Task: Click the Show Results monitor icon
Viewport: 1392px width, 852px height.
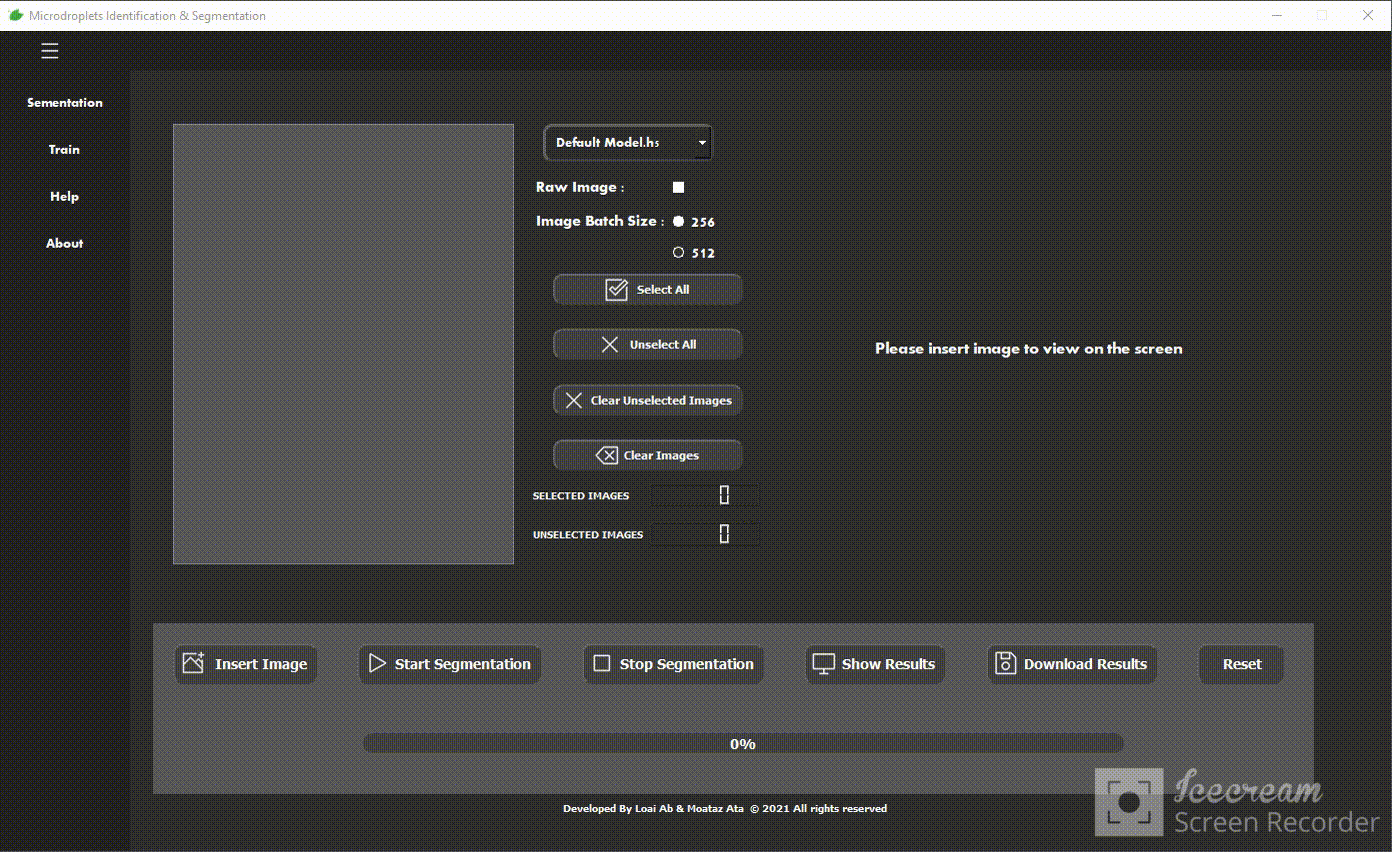Action: (x=823, y=664)
